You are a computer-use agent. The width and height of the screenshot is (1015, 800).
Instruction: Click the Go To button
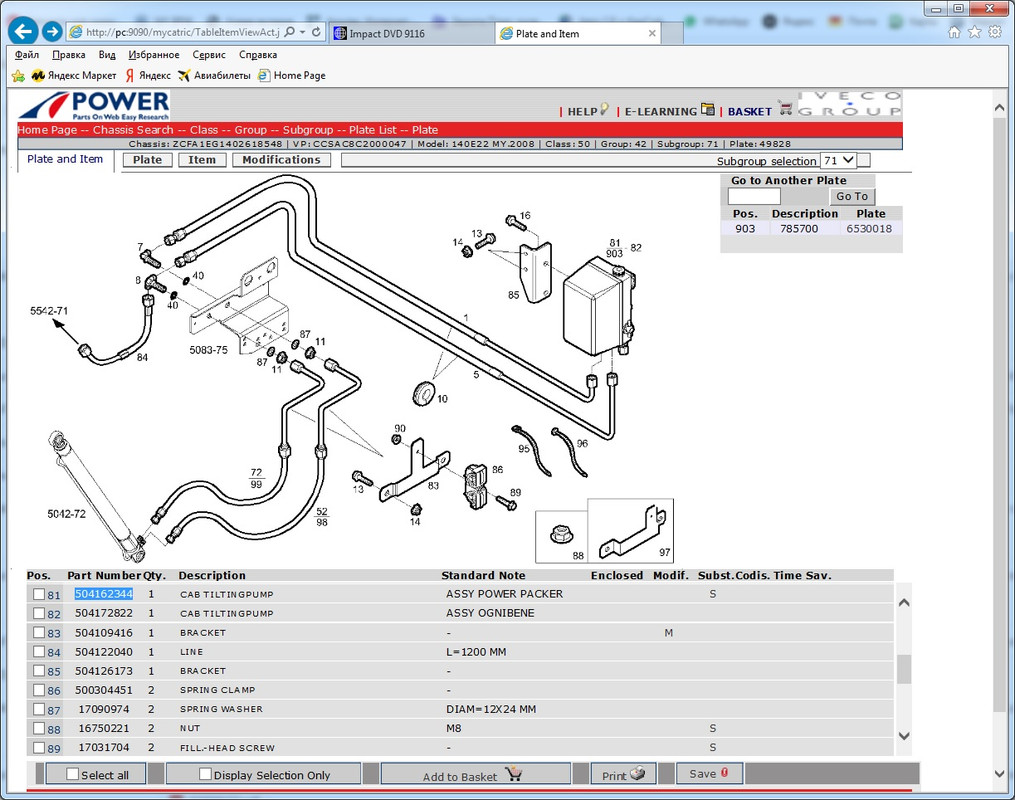(x=852, y=196)
